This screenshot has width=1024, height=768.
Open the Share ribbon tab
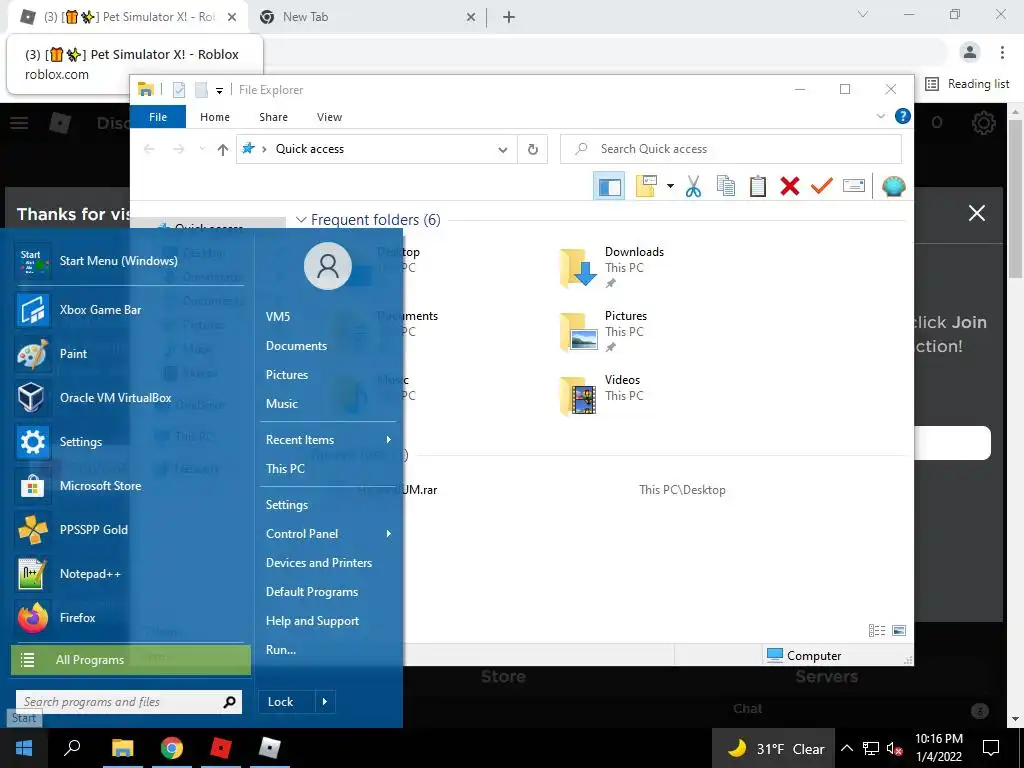coord(273,117)
